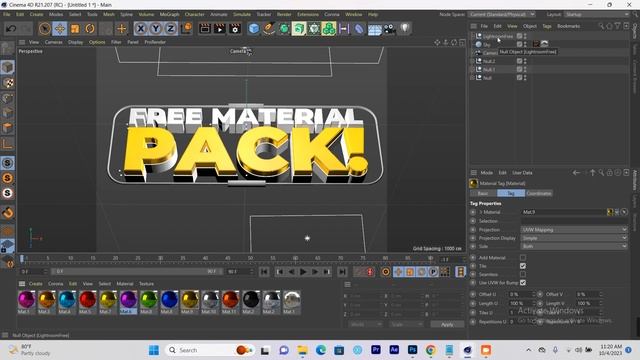Open the Side Both dropdown
Image resolution: width=640 pixels, height=360 pixels.
(x=574, y=246)
